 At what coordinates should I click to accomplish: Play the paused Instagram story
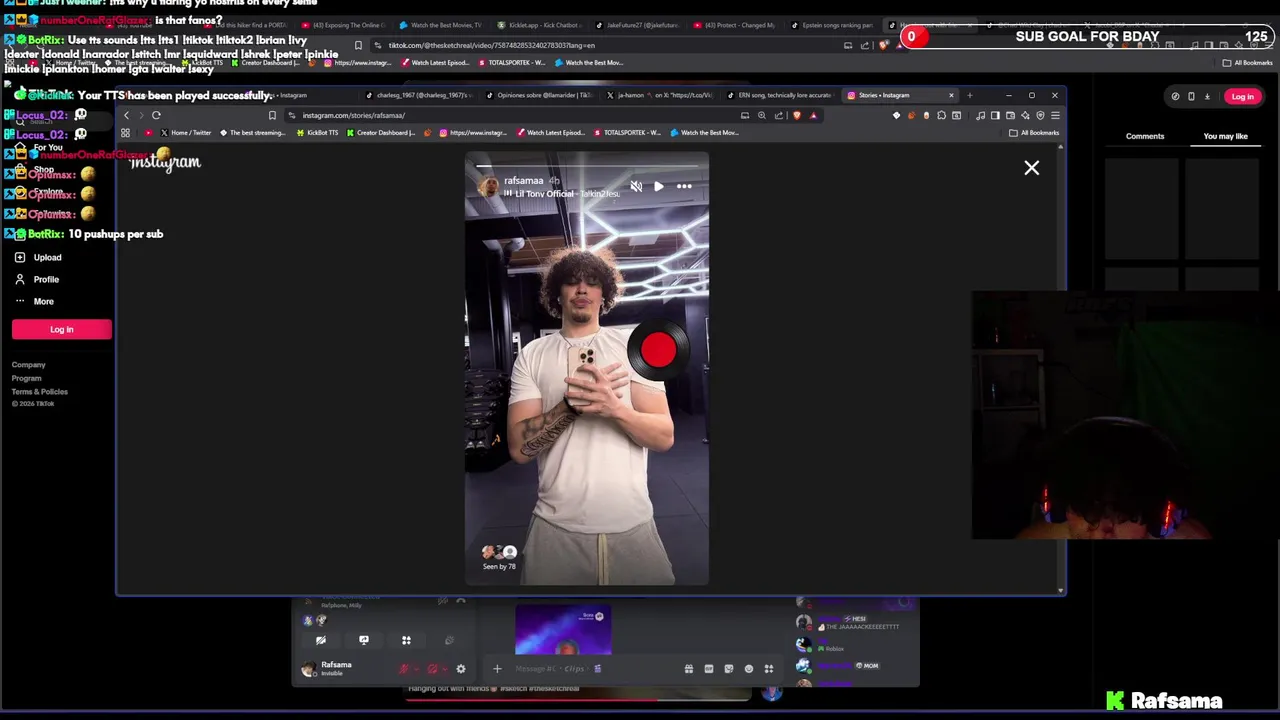[x=659, y=186]
